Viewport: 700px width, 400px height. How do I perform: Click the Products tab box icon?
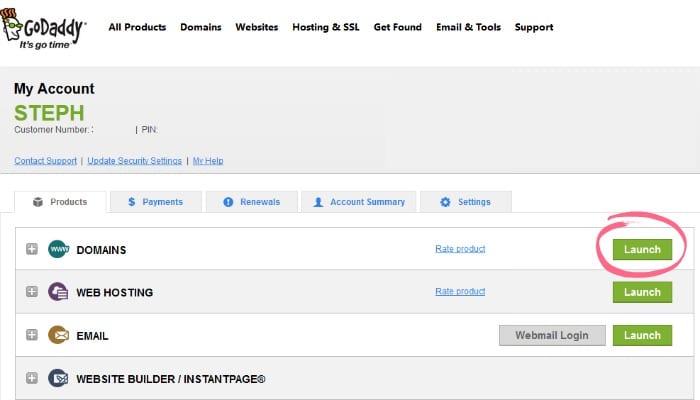coord(38,202)
